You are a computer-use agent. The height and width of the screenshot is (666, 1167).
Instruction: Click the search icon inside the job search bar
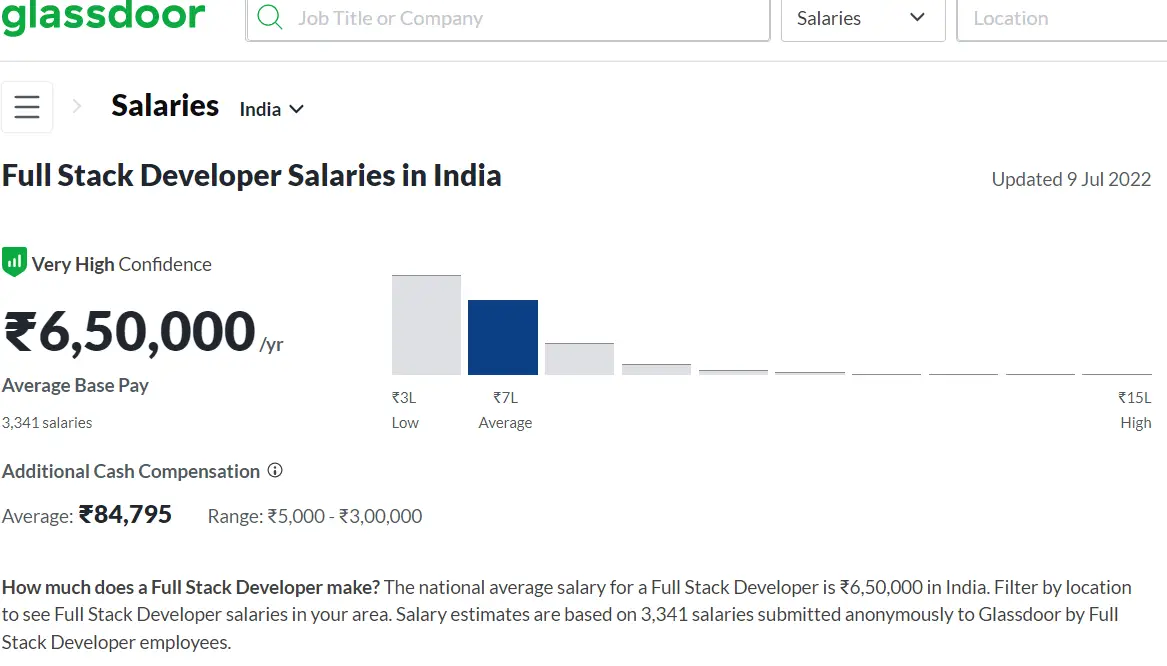click(269, 17)
